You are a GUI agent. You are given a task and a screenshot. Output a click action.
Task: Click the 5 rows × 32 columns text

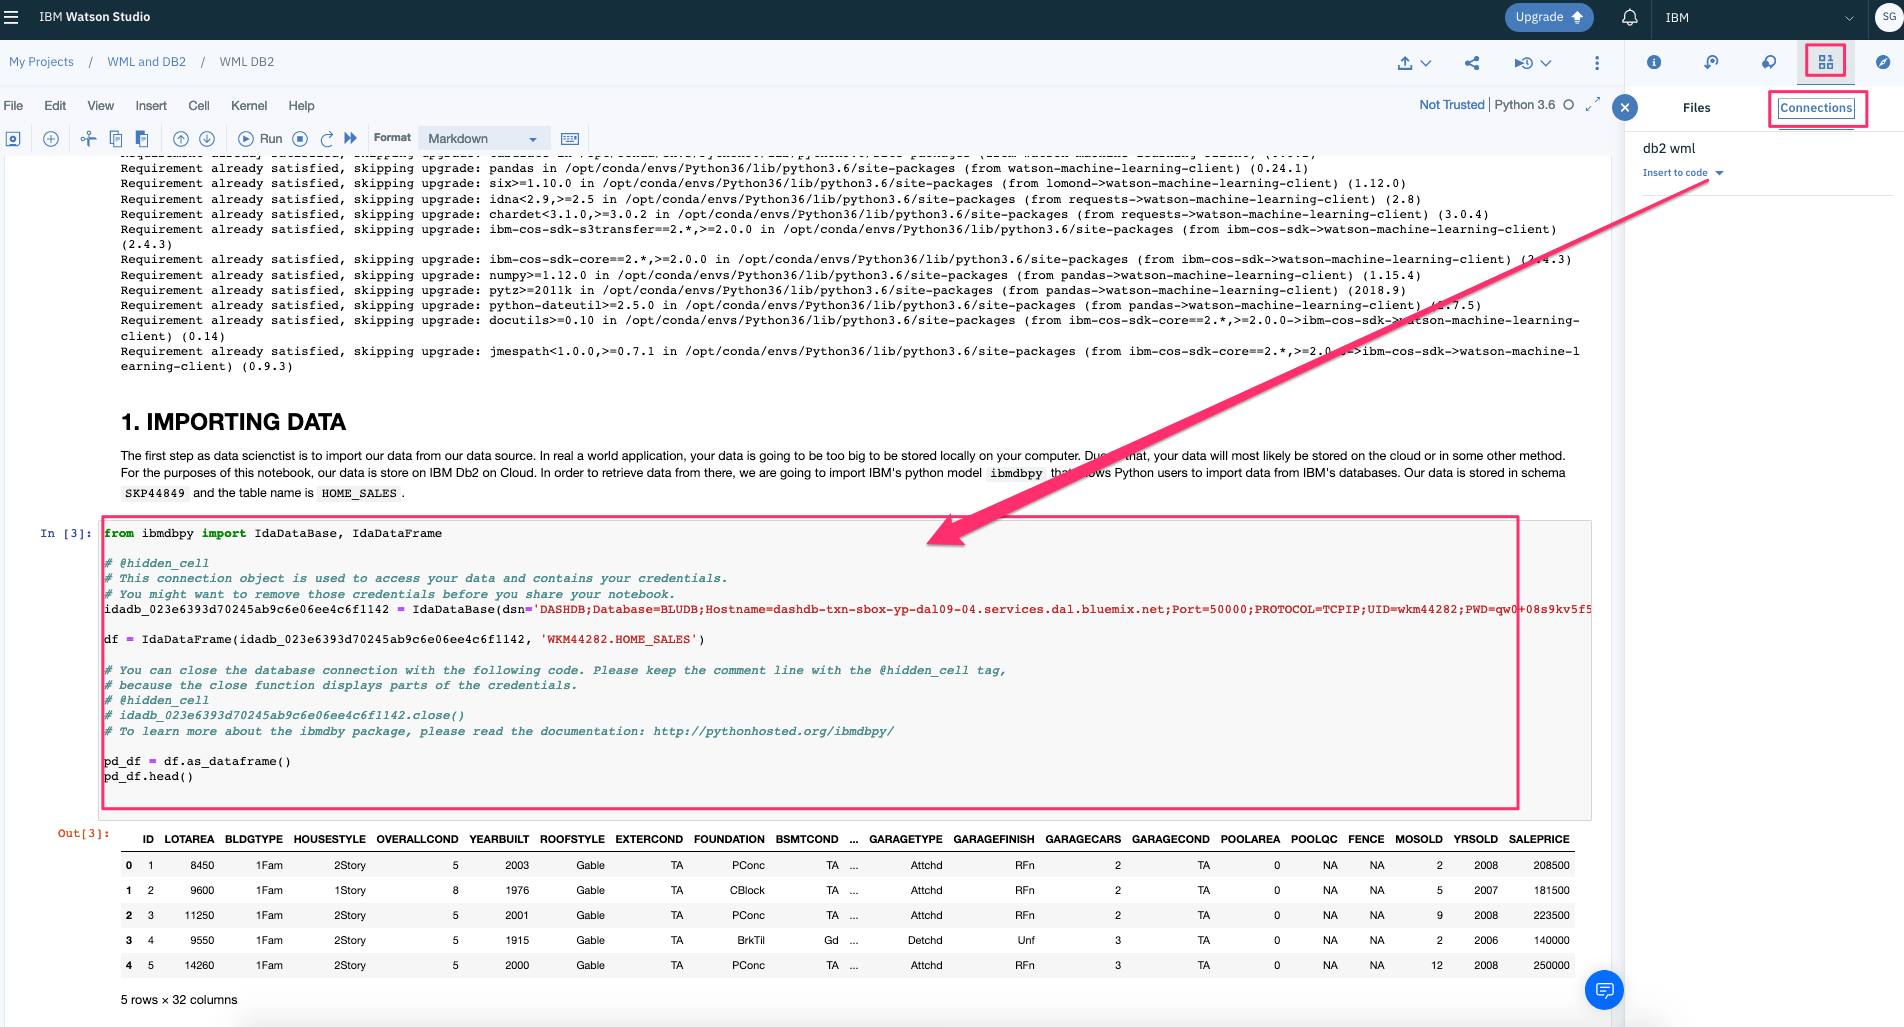pyautogui.click(x=179, y=1000)
